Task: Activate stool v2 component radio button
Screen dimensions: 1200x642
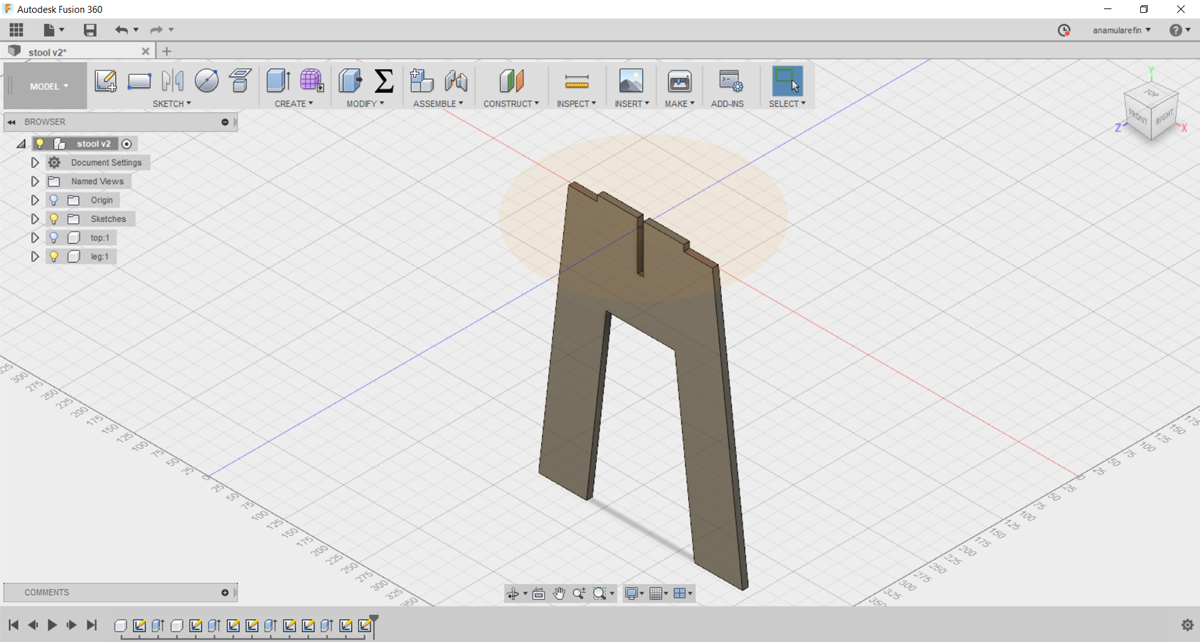Action: [x=127, y=144]
